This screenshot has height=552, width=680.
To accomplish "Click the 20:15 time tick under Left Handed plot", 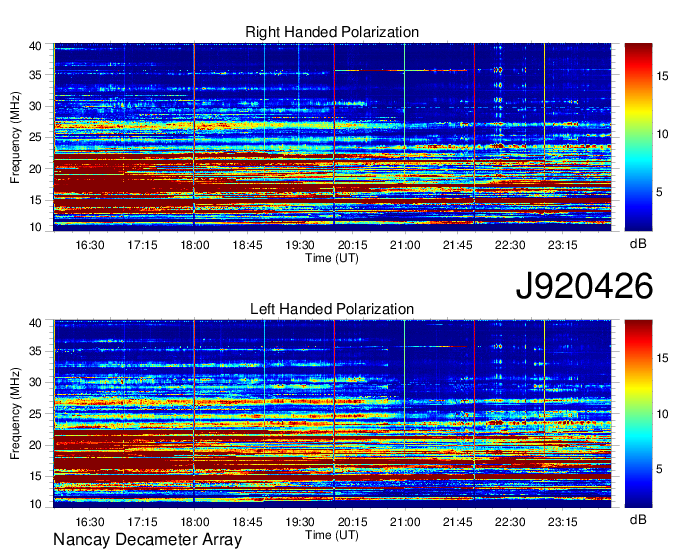I will [353, 522].
